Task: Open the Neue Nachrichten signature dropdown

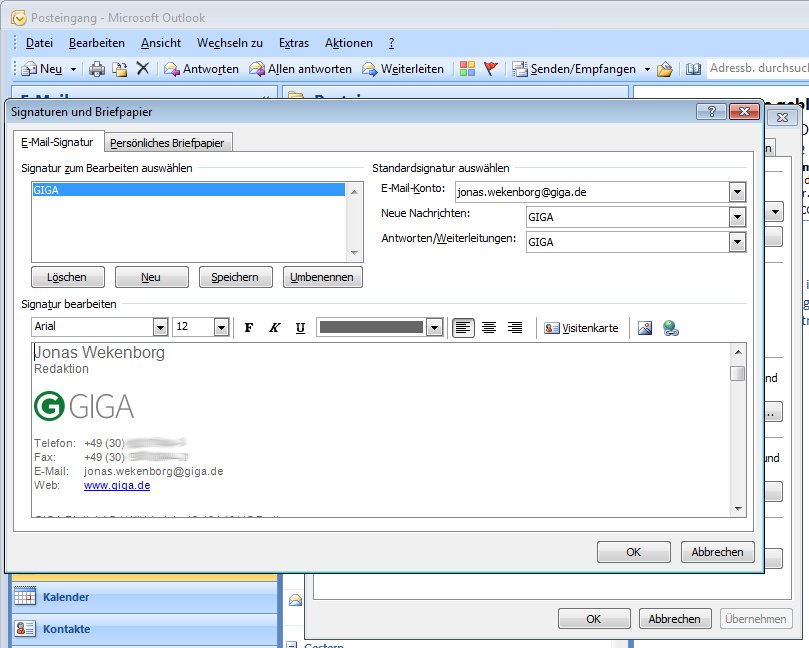Action: point(737,217)
